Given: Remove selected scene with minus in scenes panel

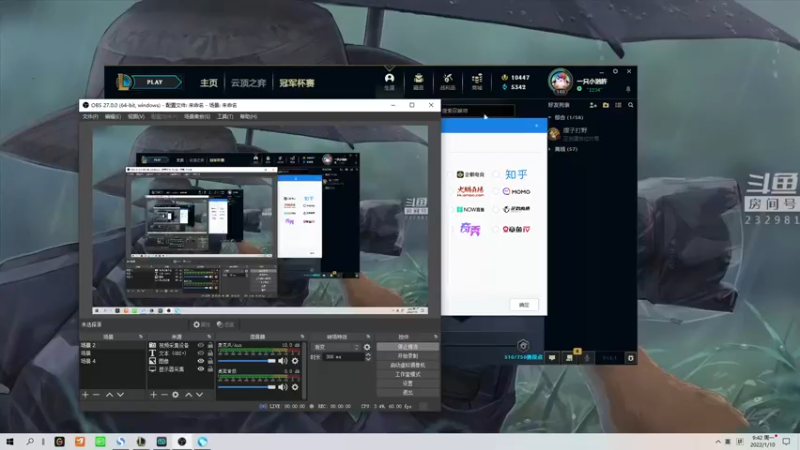Looking at the screenshot, I should click(x=96, y=394).
